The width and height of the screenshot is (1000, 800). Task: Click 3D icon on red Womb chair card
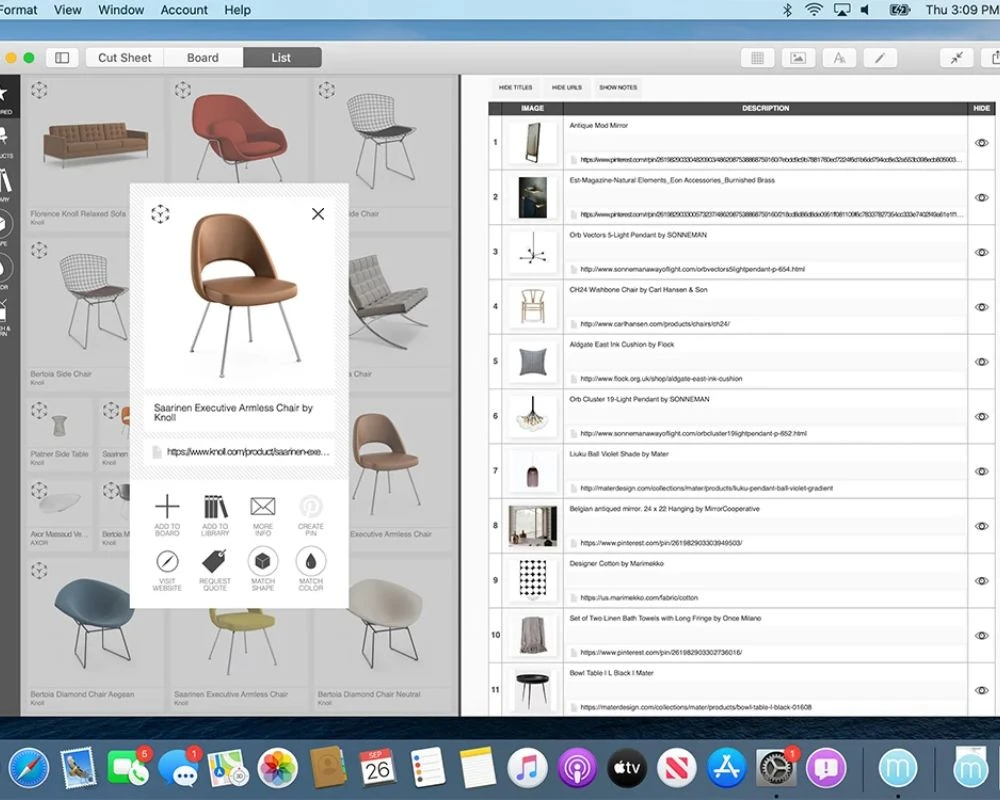(x=183, y=90)
